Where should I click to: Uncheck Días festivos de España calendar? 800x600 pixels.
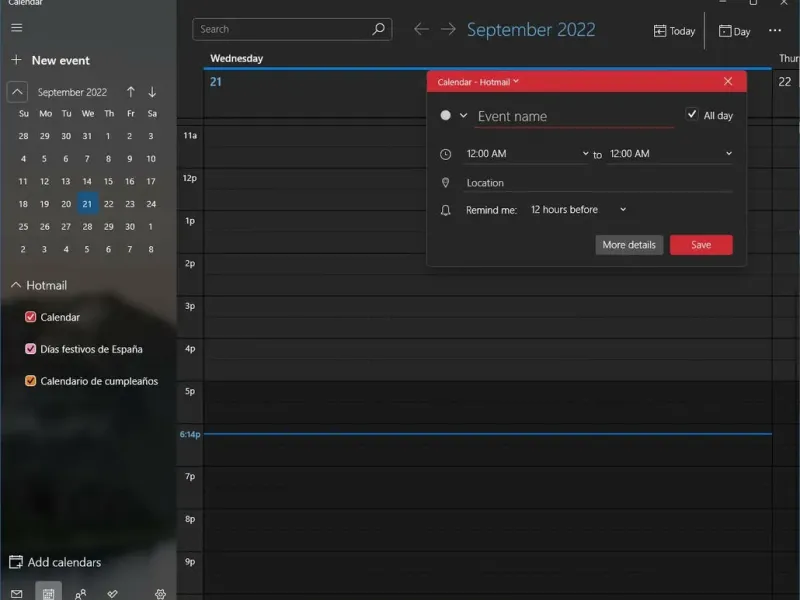(31, 349)
